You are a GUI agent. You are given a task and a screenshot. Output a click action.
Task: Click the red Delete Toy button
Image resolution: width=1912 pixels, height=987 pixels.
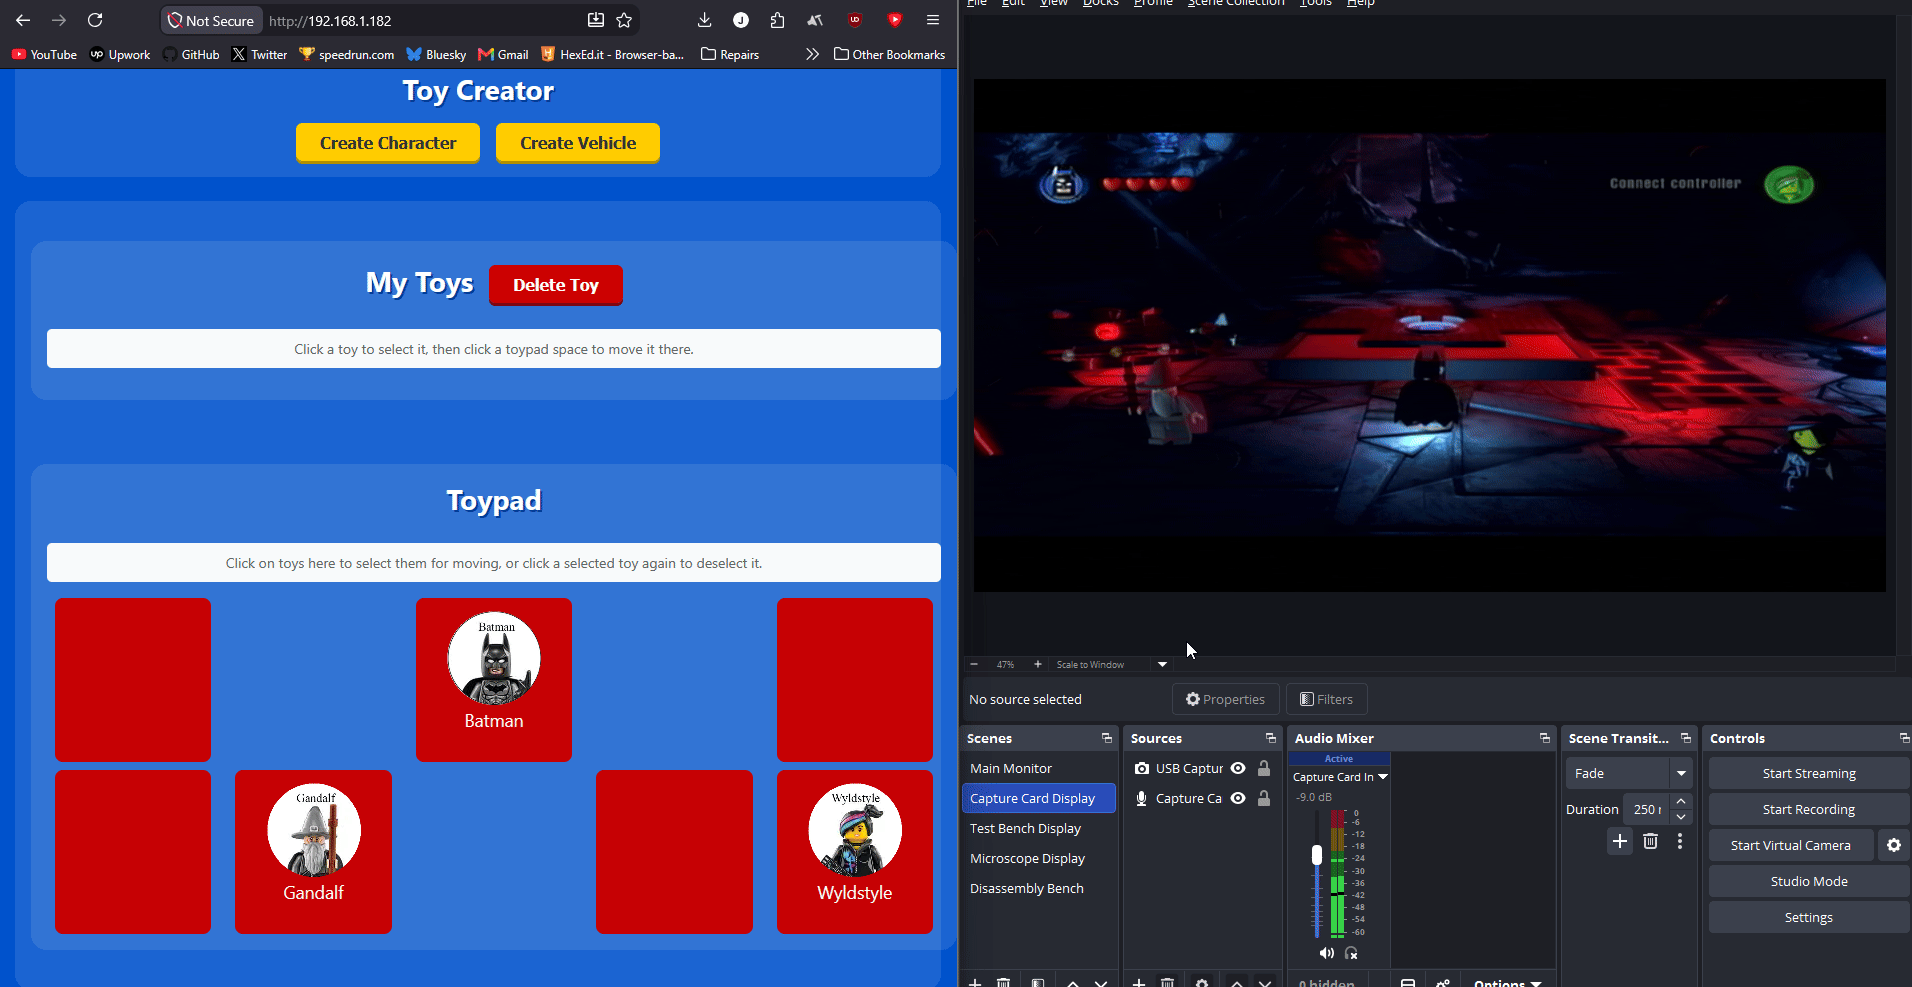tap(556, 285)
